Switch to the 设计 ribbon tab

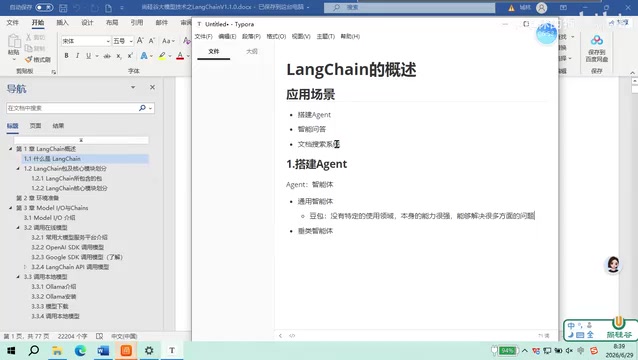coord(87,22)
